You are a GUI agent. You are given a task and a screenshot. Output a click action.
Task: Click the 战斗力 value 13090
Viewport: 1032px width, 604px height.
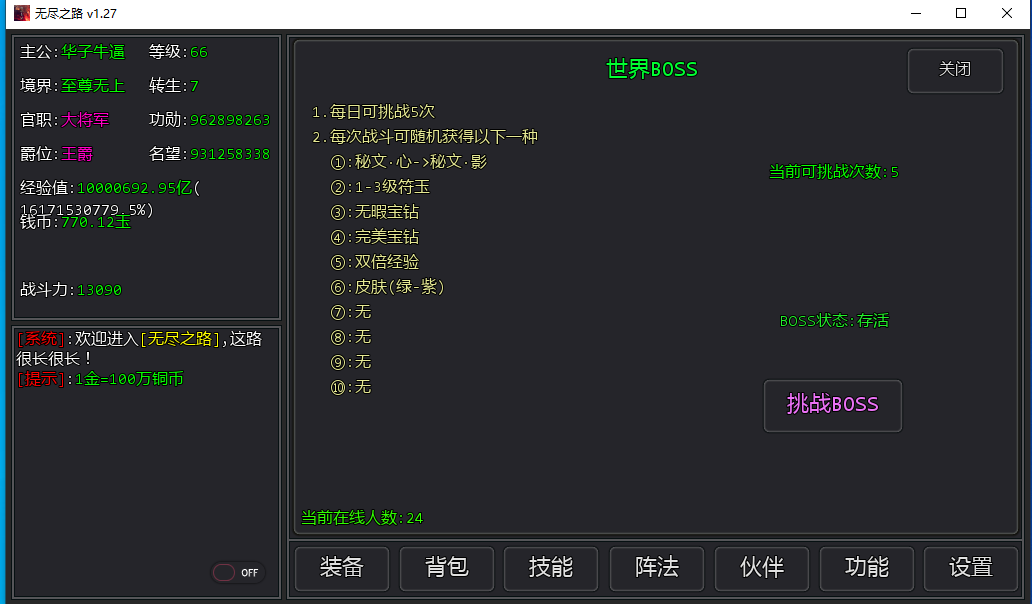[x=99, y=290]
